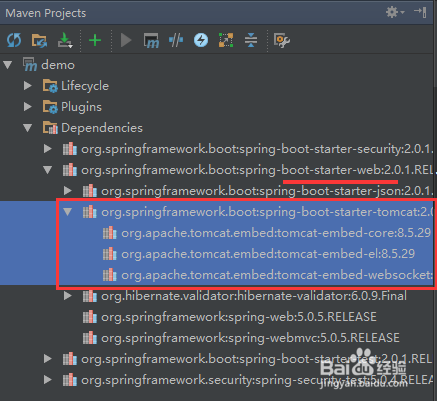The height and width of the screenshot is (401, 437).
Task: Click the Maven Projects panel title
Action: pos(46,13)
